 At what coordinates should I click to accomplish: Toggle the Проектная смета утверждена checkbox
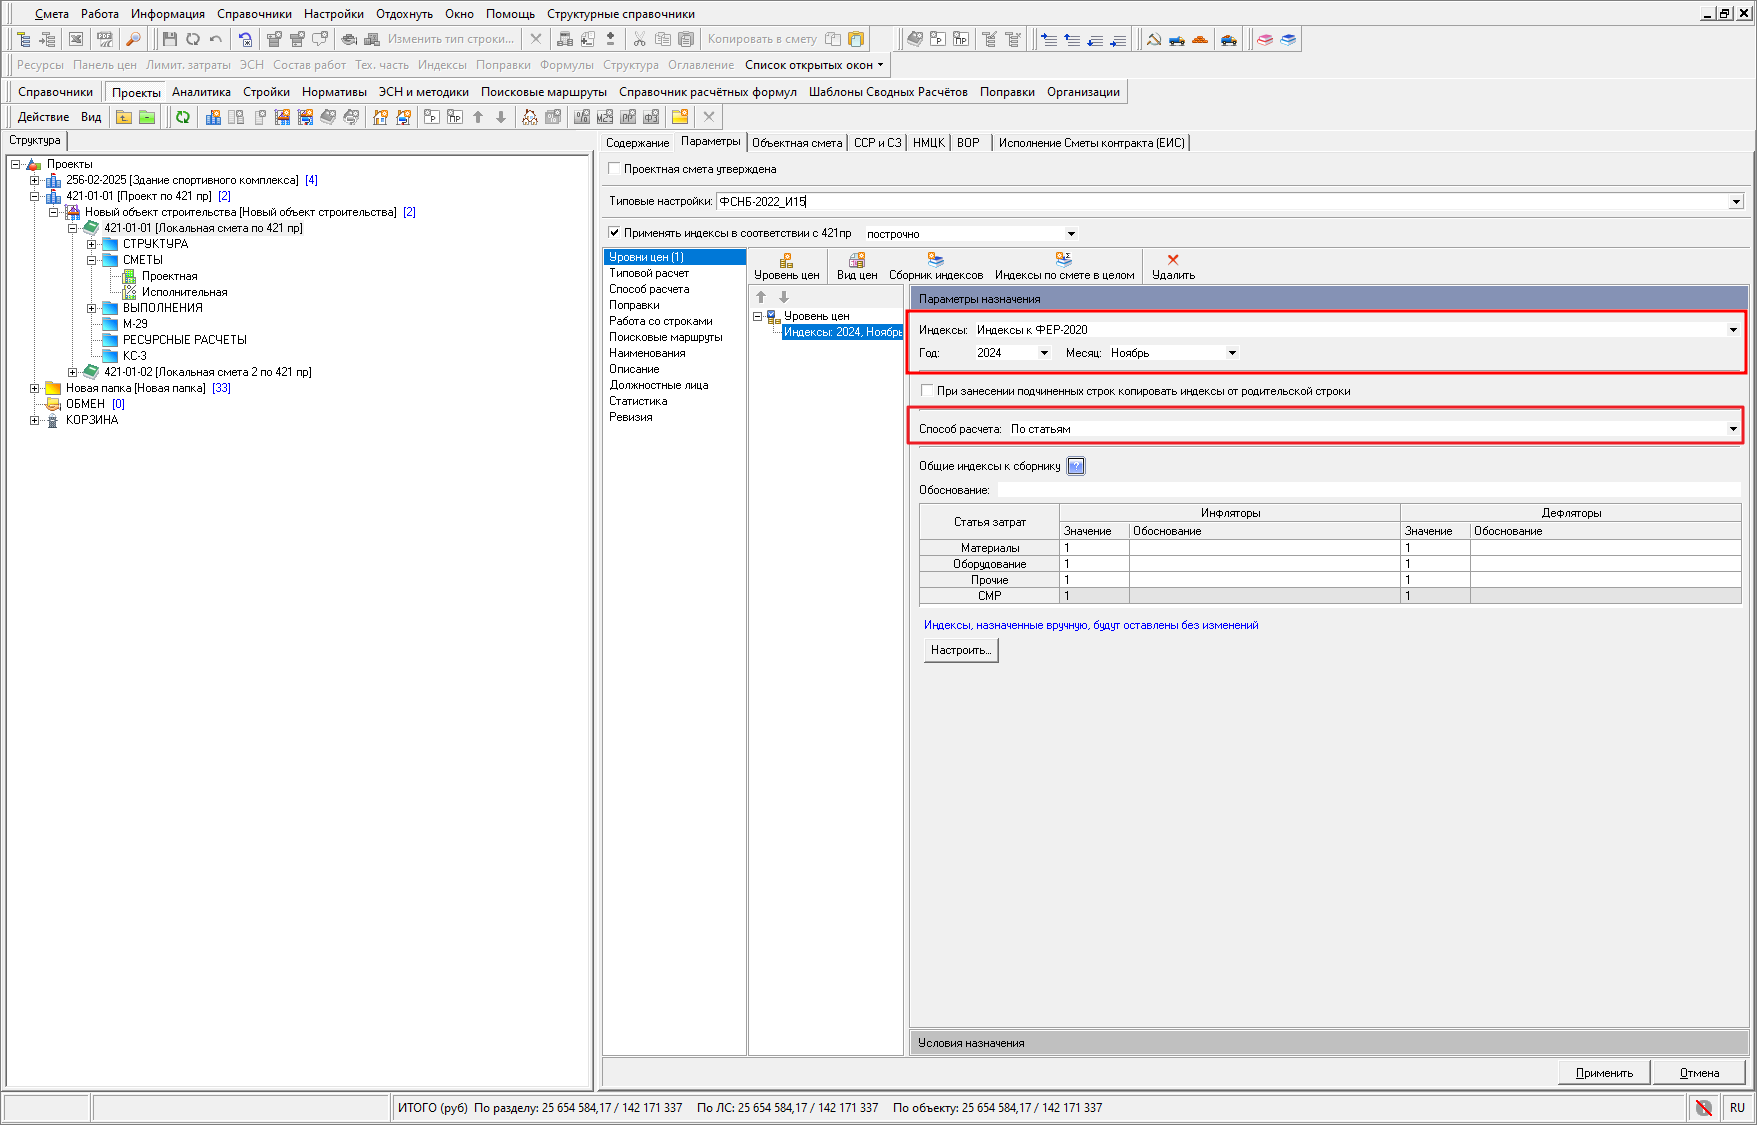pos(615,169)
